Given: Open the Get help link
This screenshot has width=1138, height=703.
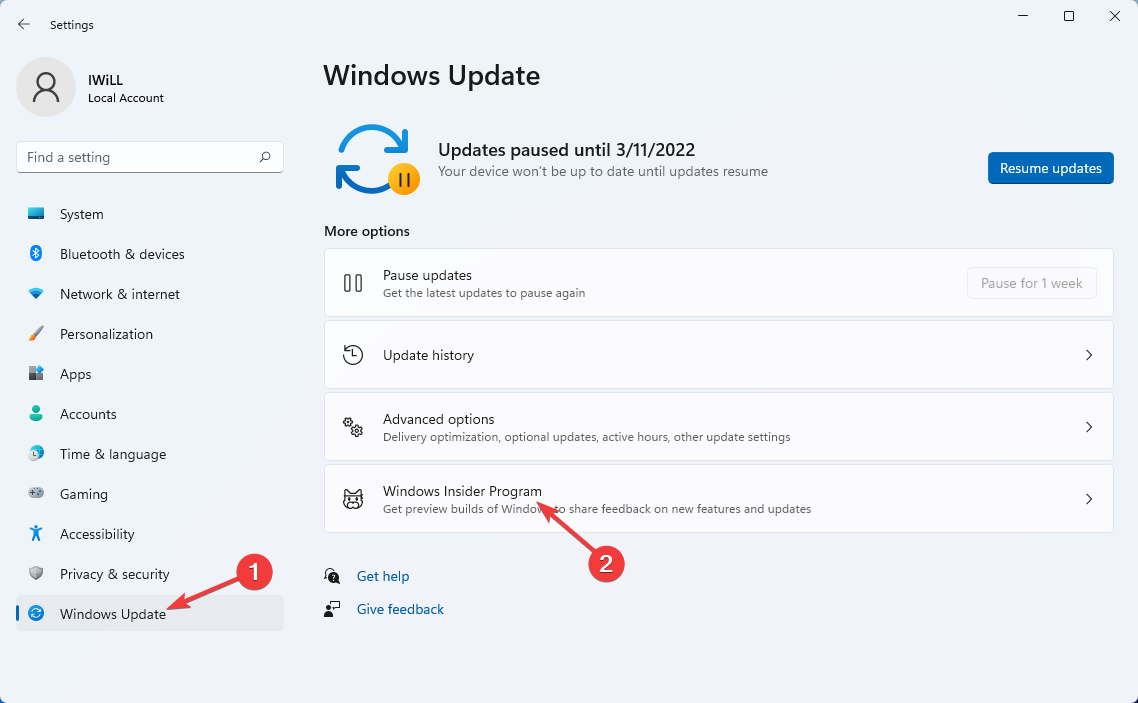Looking at the screenshot, I should (x=382, y=576).
